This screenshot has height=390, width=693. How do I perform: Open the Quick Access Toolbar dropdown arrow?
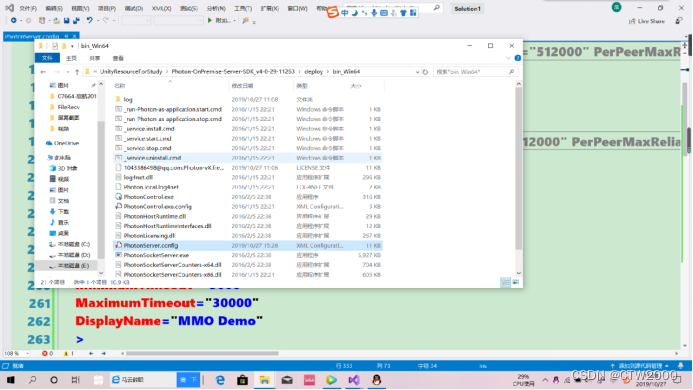point(72,46)
